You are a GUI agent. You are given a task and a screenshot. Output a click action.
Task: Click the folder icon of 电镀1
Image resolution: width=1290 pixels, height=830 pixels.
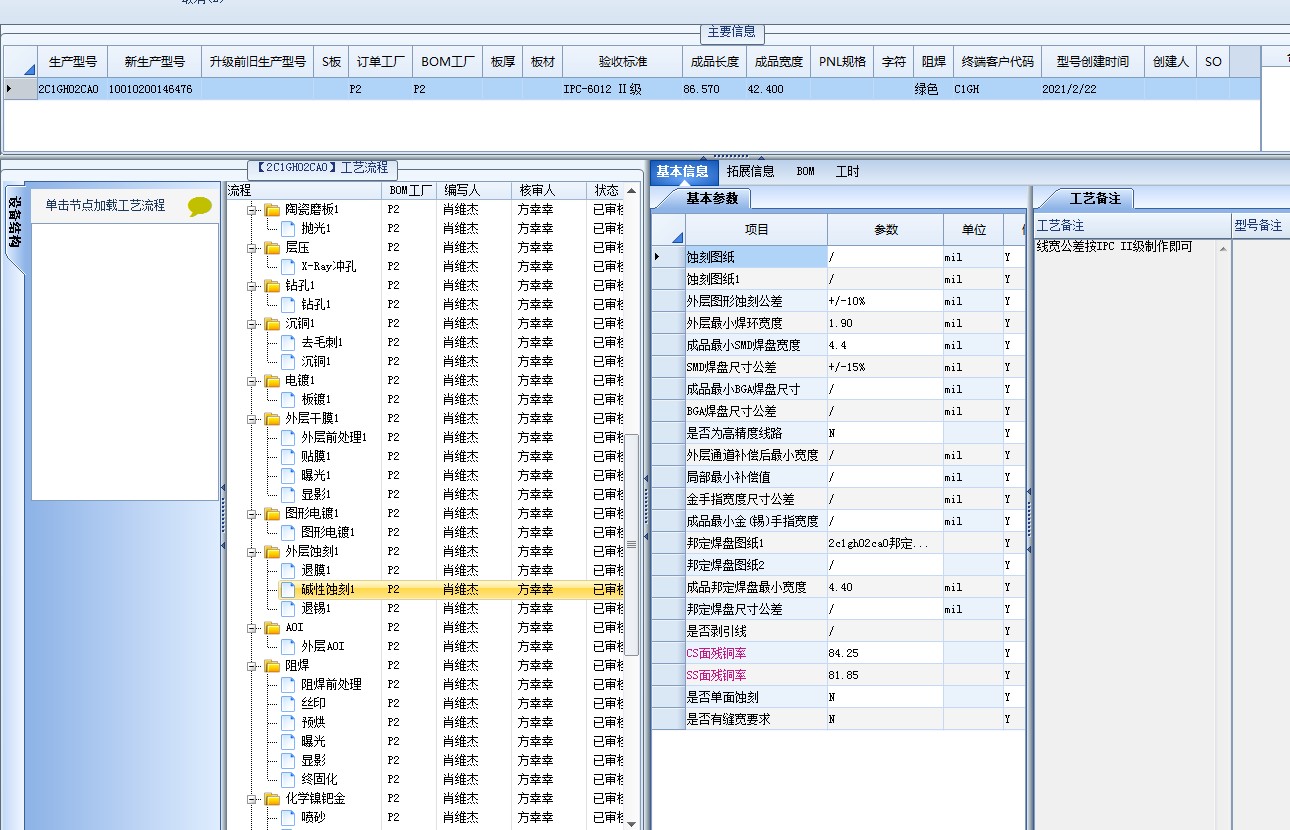272,381
